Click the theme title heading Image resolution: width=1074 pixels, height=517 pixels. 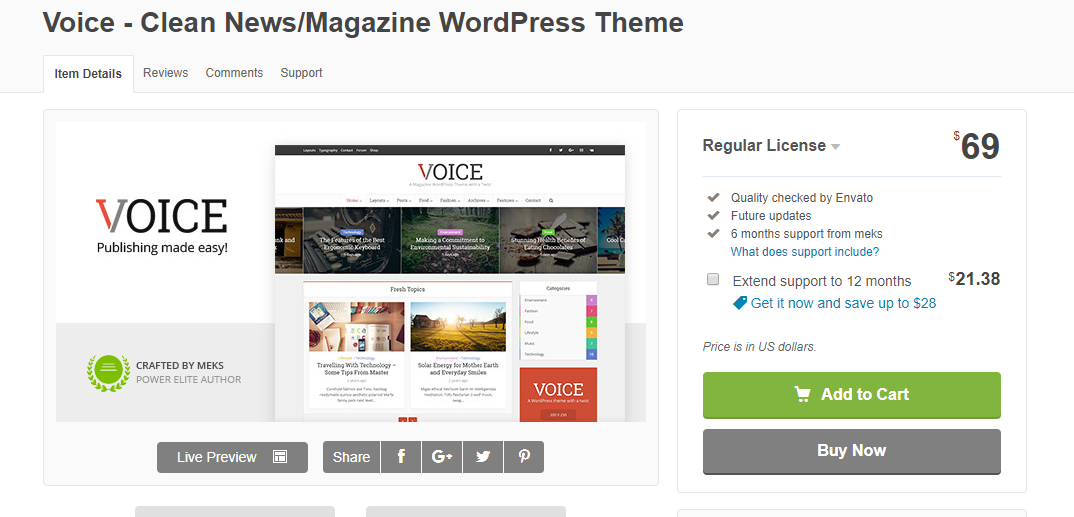[363, 23]
